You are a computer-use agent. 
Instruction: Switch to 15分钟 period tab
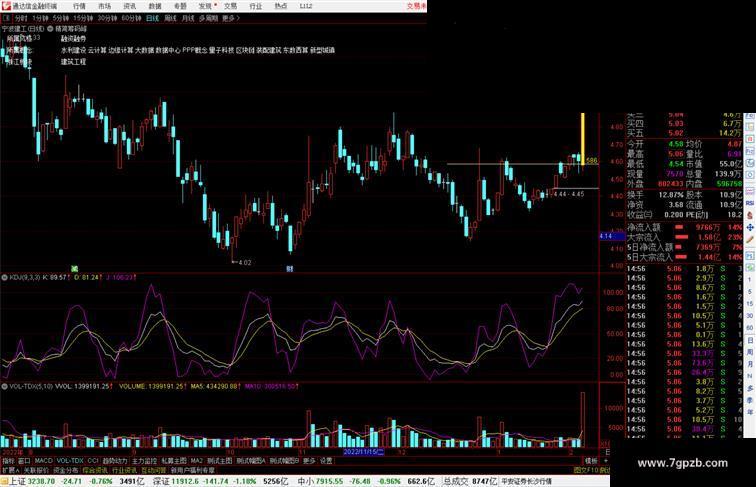[83, 18]
